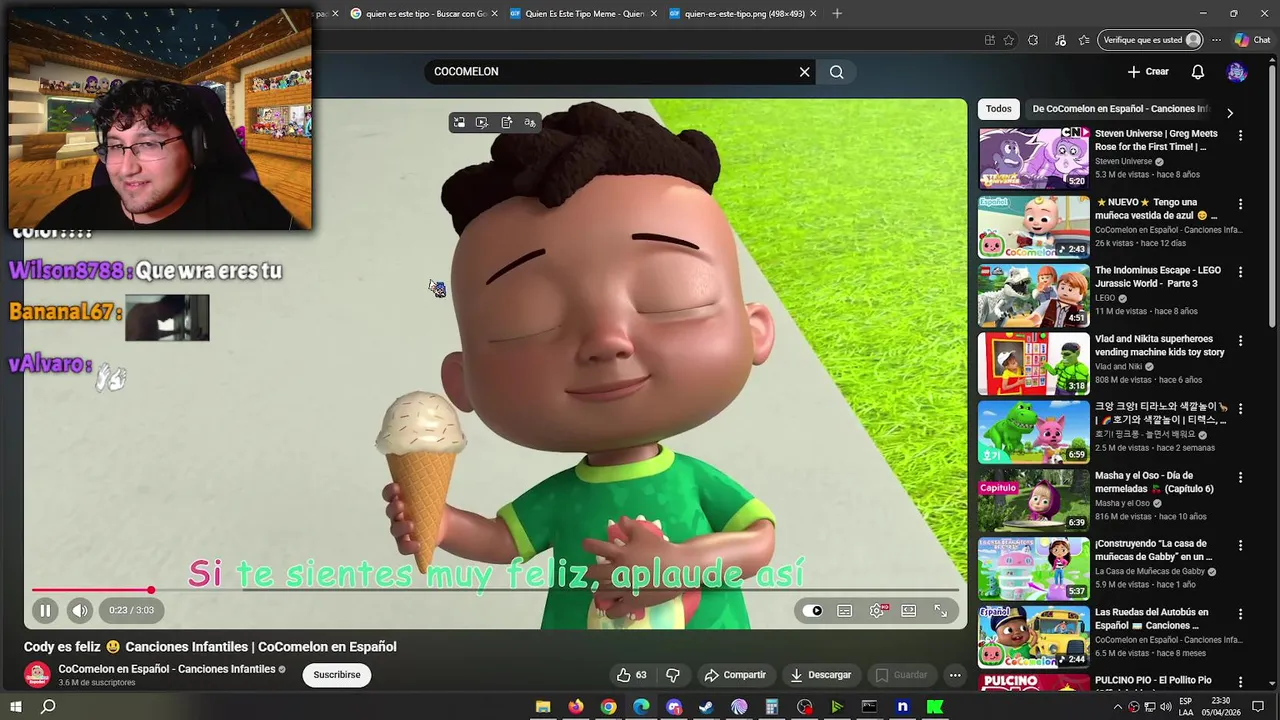Open YouTube account avatar menu
Screen dimensions: 1280x720
[1237, 72]
